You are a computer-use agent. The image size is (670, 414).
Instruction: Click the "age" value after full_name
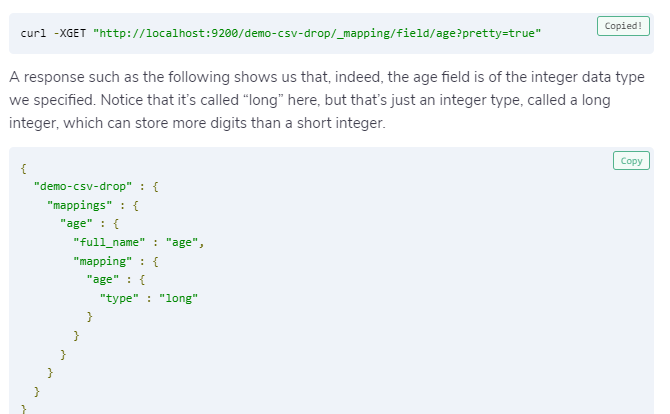coord(182,242)
